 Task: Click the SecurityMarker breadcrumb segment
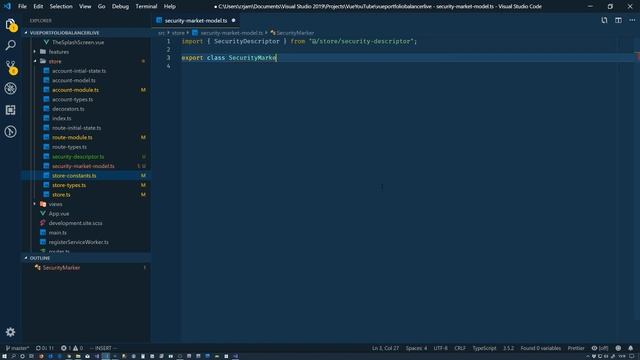[x=295, y=33]
